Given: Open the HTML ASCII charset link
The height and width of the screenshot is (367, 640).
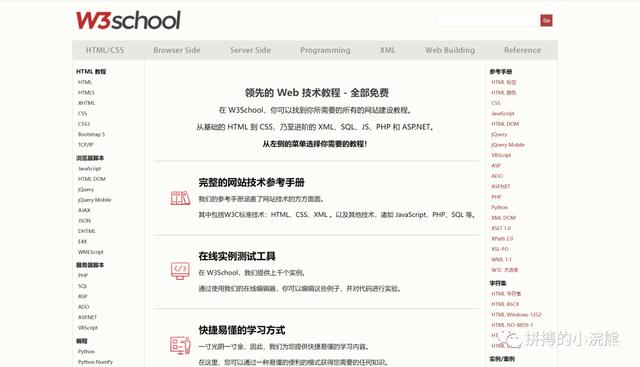Looking at the screenshot, I should 505,304.
